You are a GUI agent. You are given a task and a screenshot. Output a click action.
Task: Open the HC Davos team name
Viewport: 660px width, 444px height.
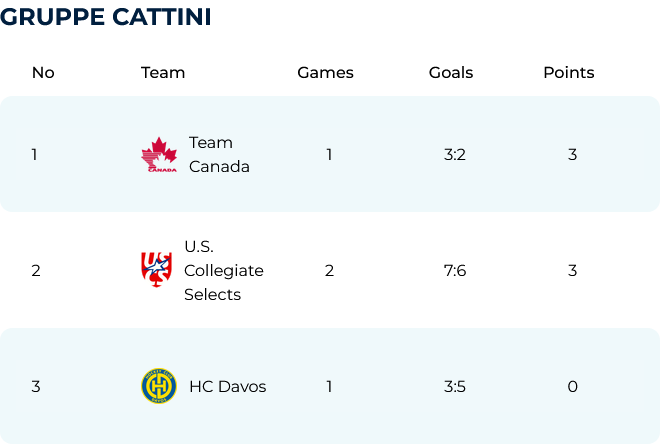tap(228, 386)
